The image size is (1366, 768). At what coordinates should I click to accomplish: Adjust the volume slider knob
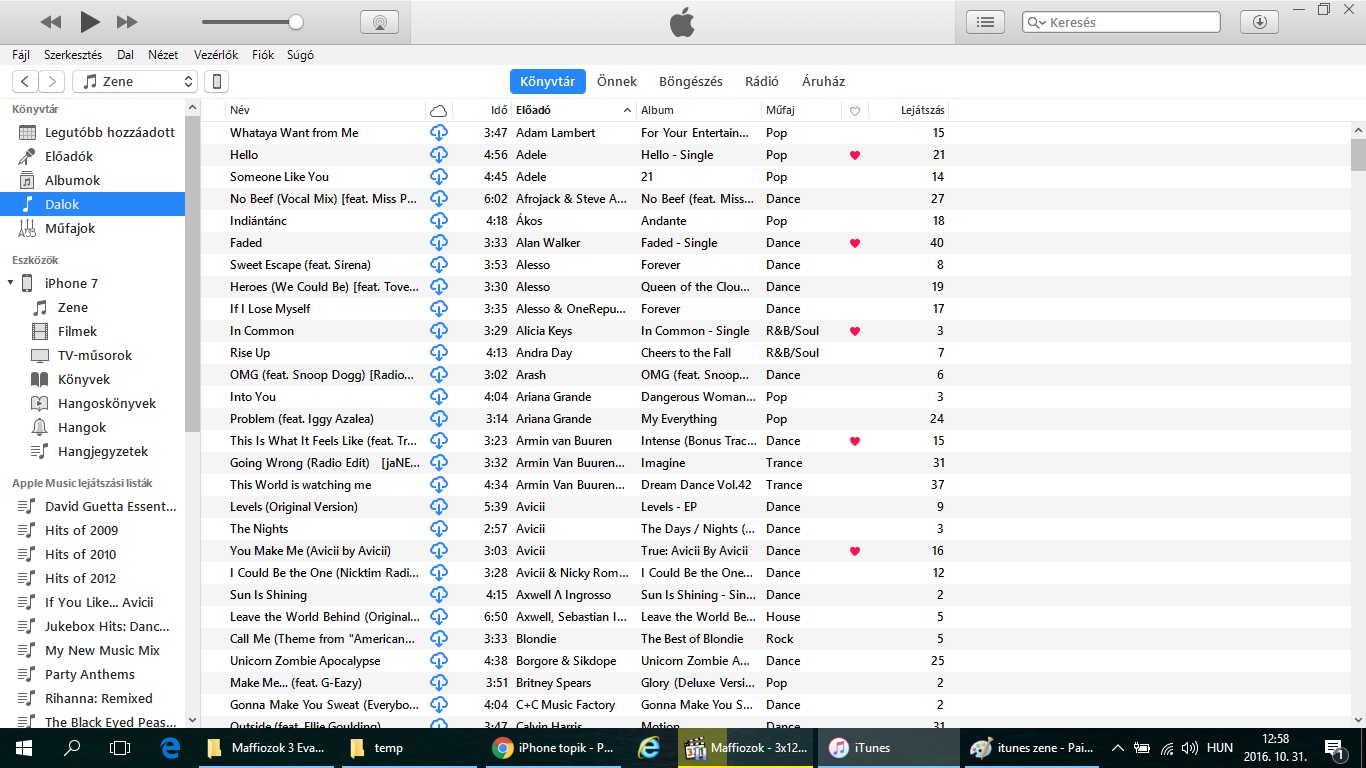[x=296, y=22]
